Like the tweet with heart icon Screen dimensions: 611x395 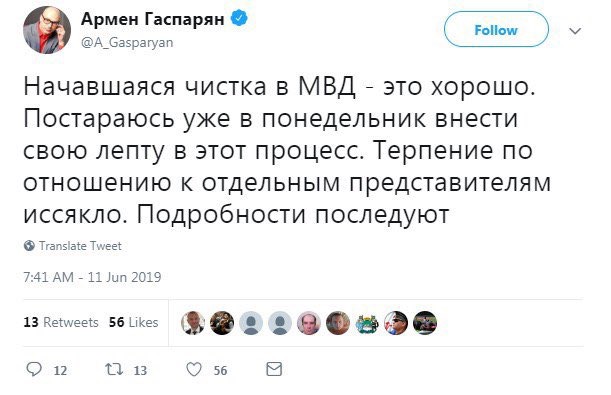click(x=194, y=369)
